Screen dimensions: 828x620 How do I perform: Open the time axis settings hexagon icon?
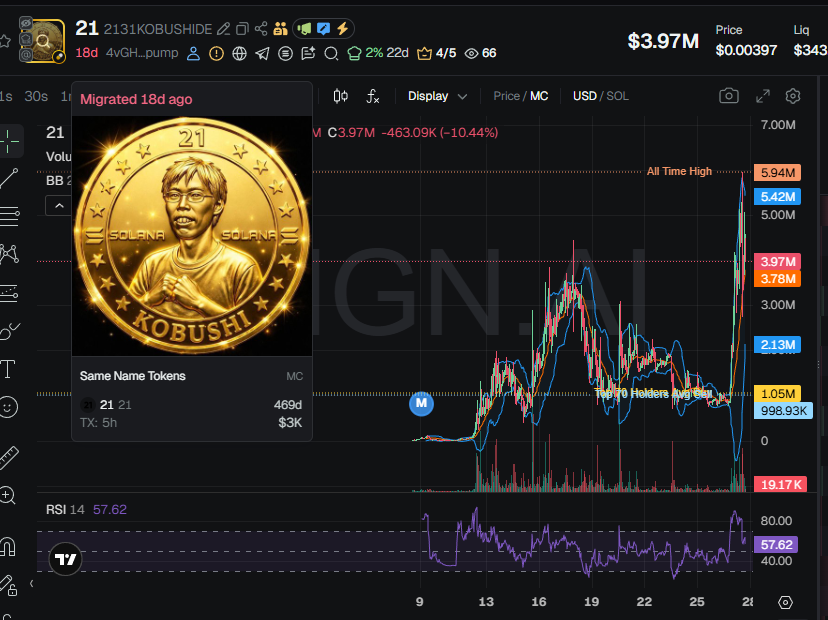click(x=785, y=602)
